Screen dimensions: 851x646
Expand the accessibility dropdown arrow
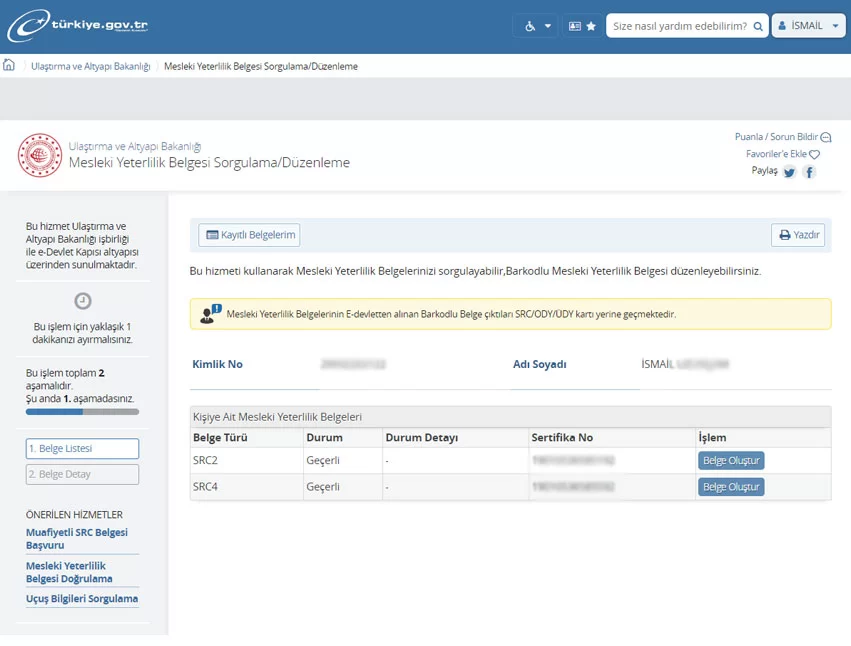coord(548,26)
